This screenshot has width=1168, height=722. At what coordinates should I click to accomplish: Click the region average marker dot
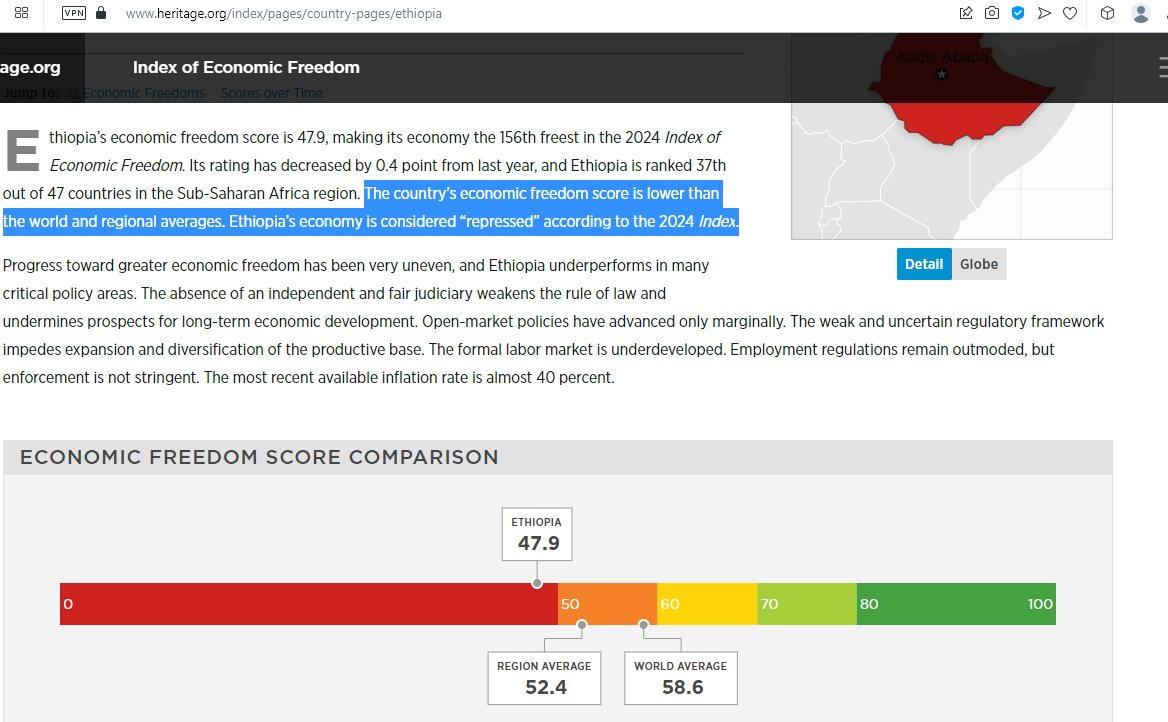(x=582, y=624)
